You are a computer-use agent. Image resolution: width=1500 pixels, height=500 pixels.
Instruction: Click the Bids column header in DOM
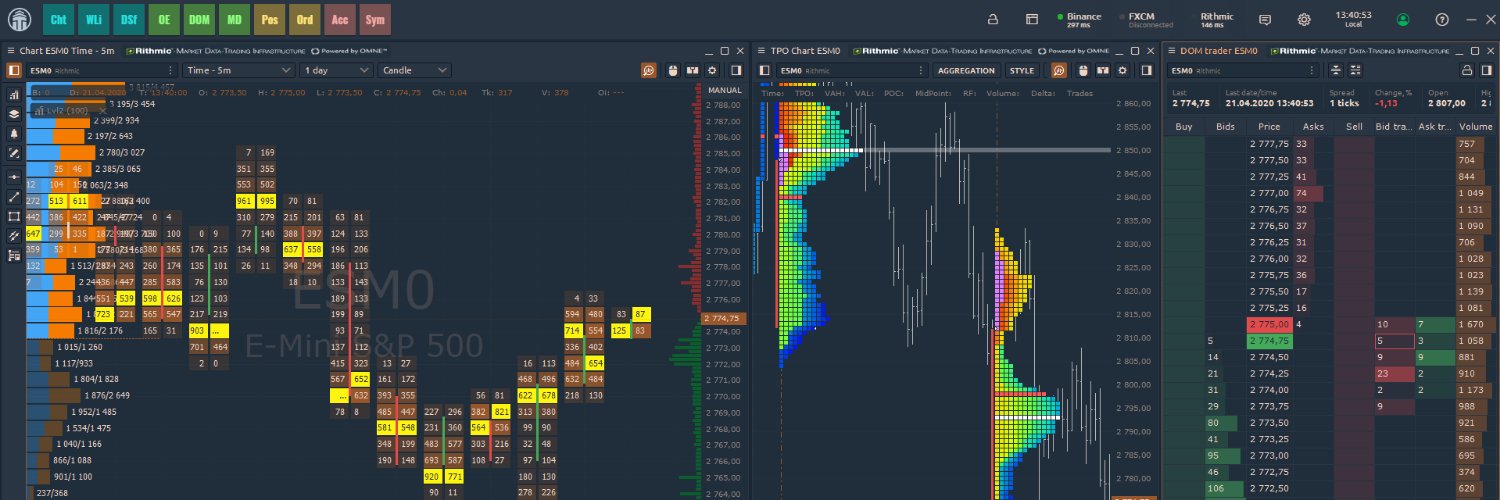(1226, 127)
